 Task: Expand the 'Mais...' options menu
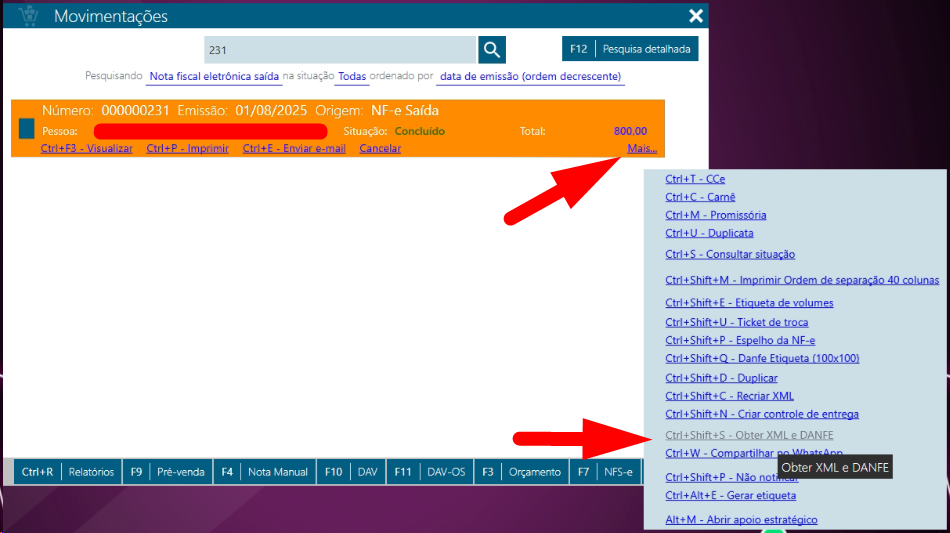(x=642, y=149)
